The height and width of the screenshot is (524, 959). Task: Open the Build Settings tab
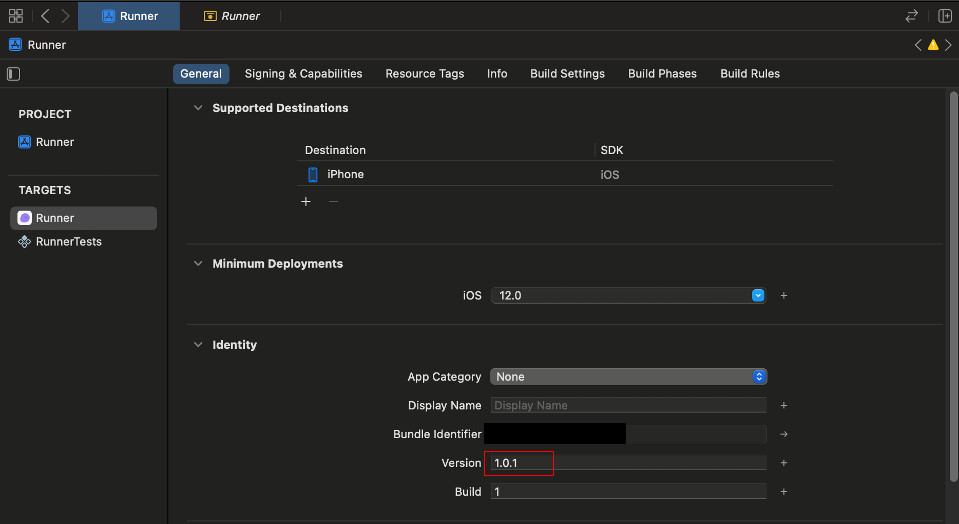[567, 73]
